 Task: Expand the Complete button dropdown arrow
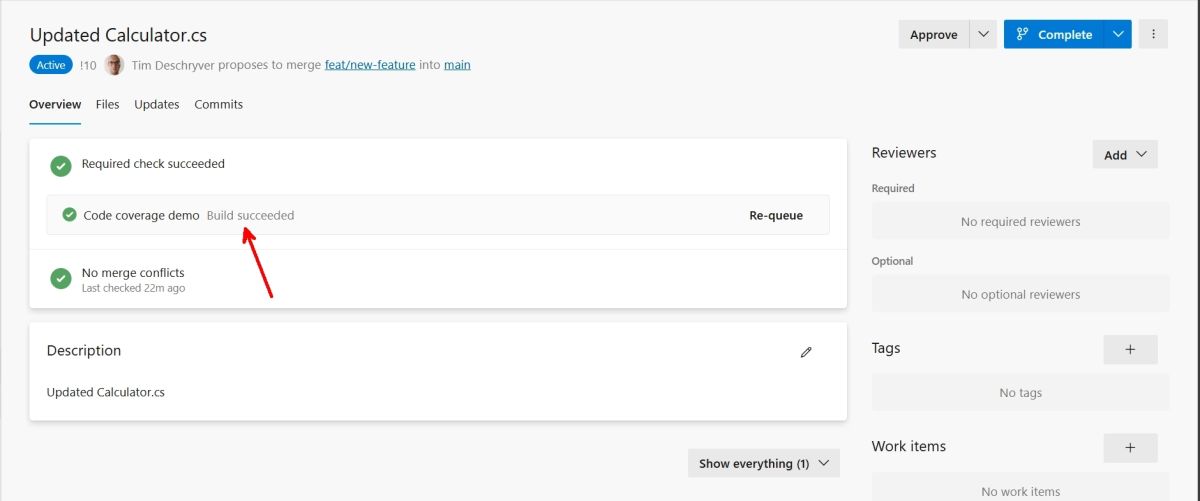[1118, 34]
